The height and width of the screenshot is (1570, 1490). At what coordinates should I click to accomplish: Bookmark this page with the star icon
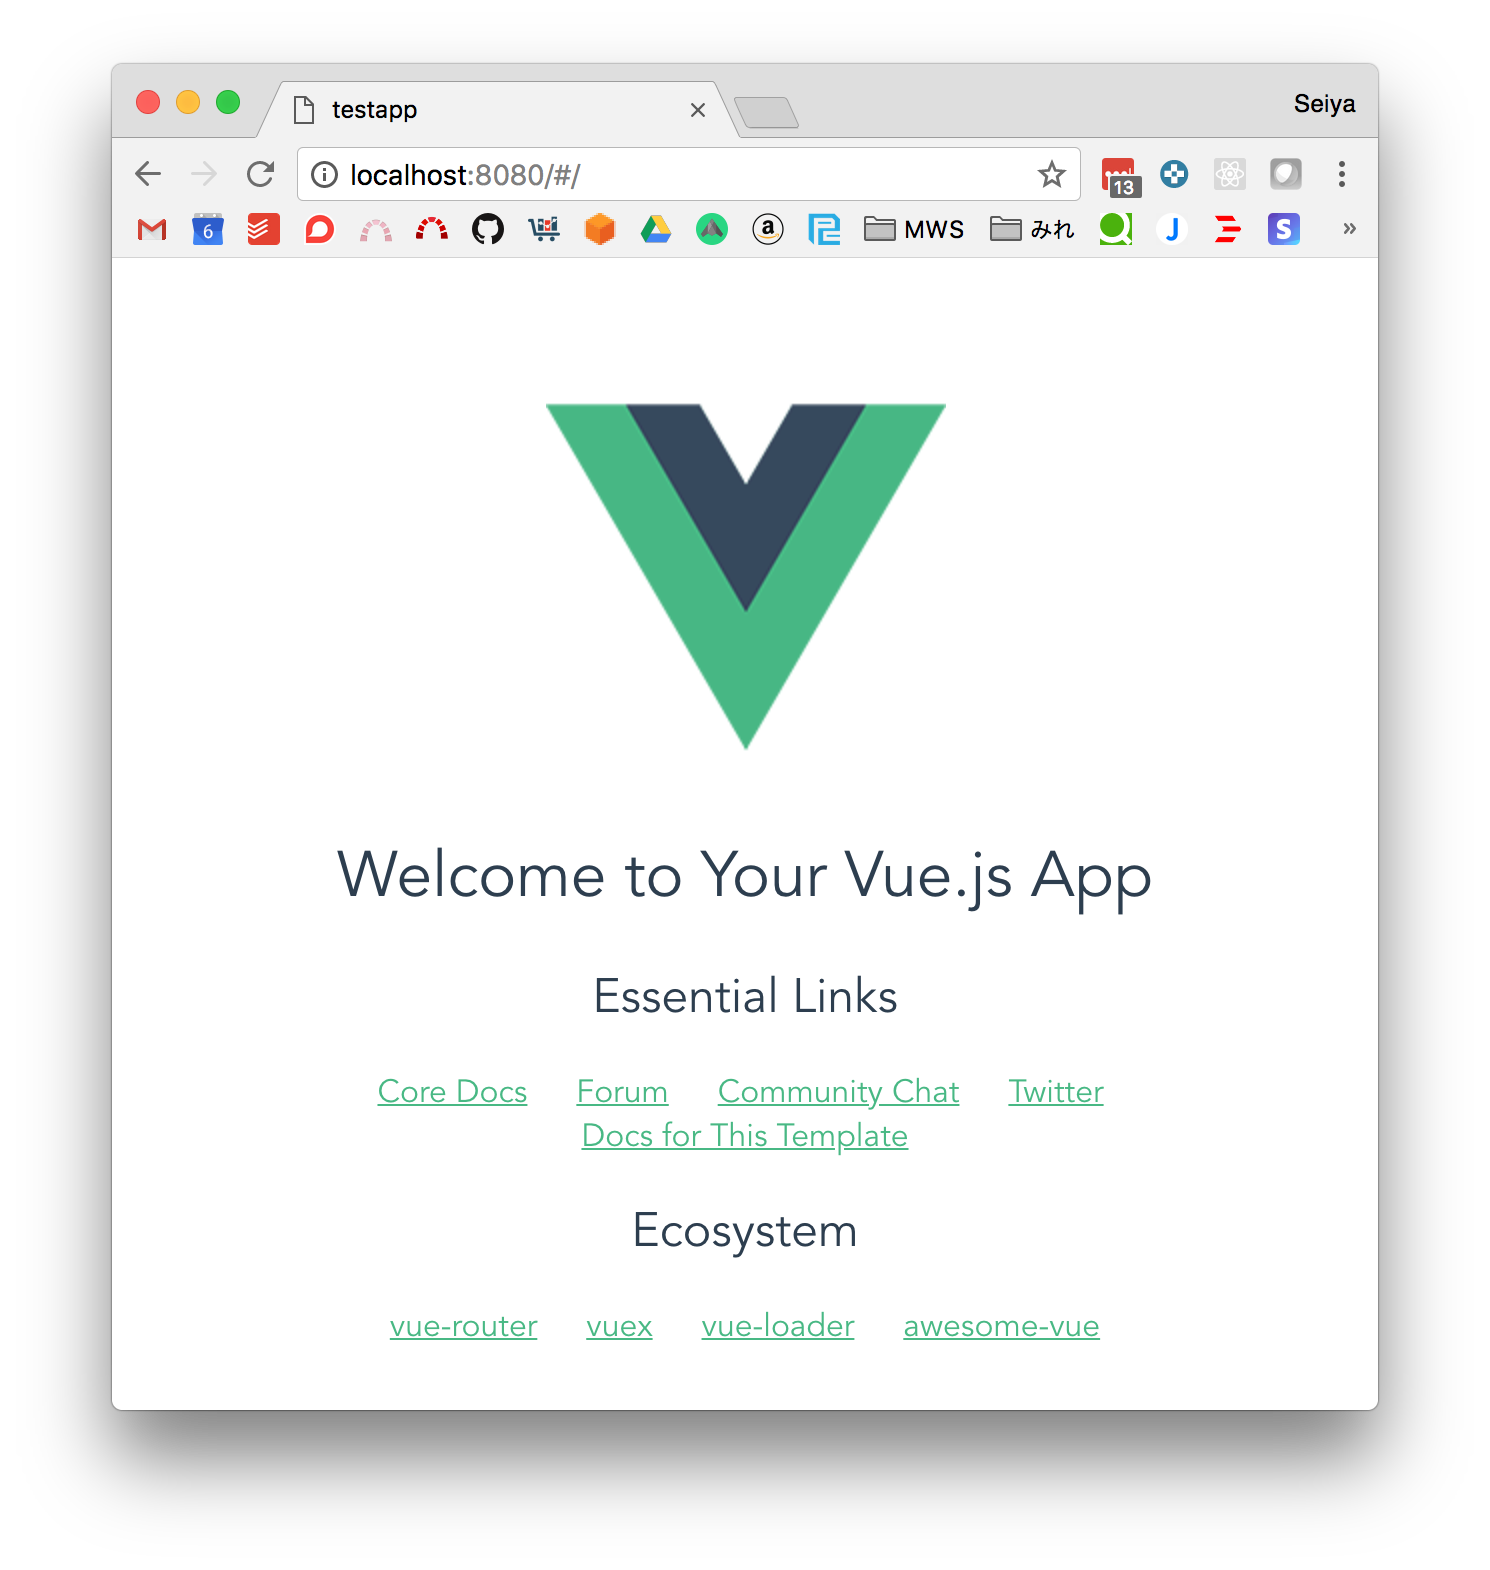point(1051,174)
